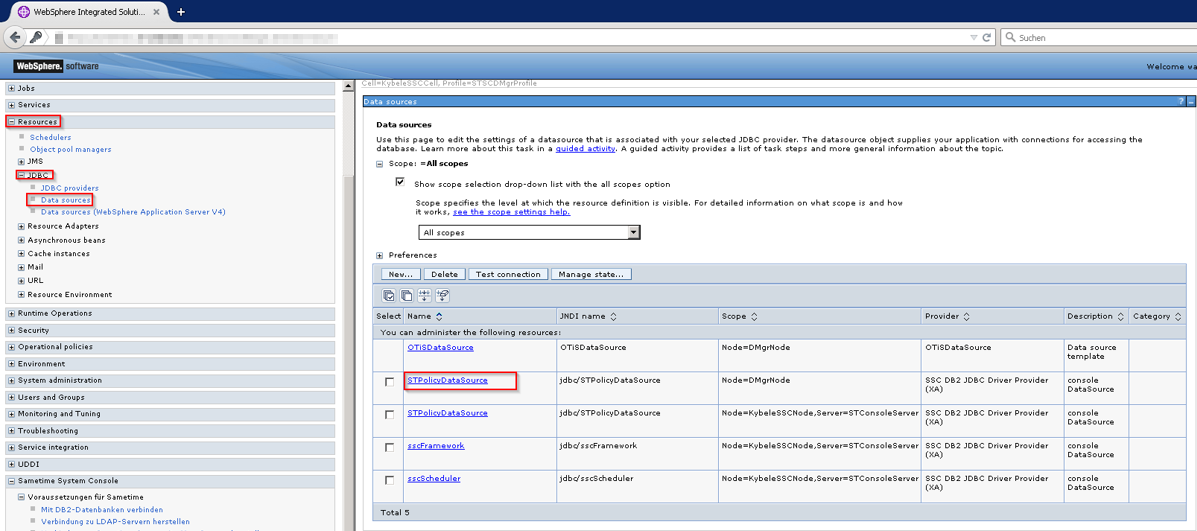Screen dimensions: 1197x531
Task: Tick the checkbox for the sscFramework row
Action: pyautogui.click(x=389, y=447)
